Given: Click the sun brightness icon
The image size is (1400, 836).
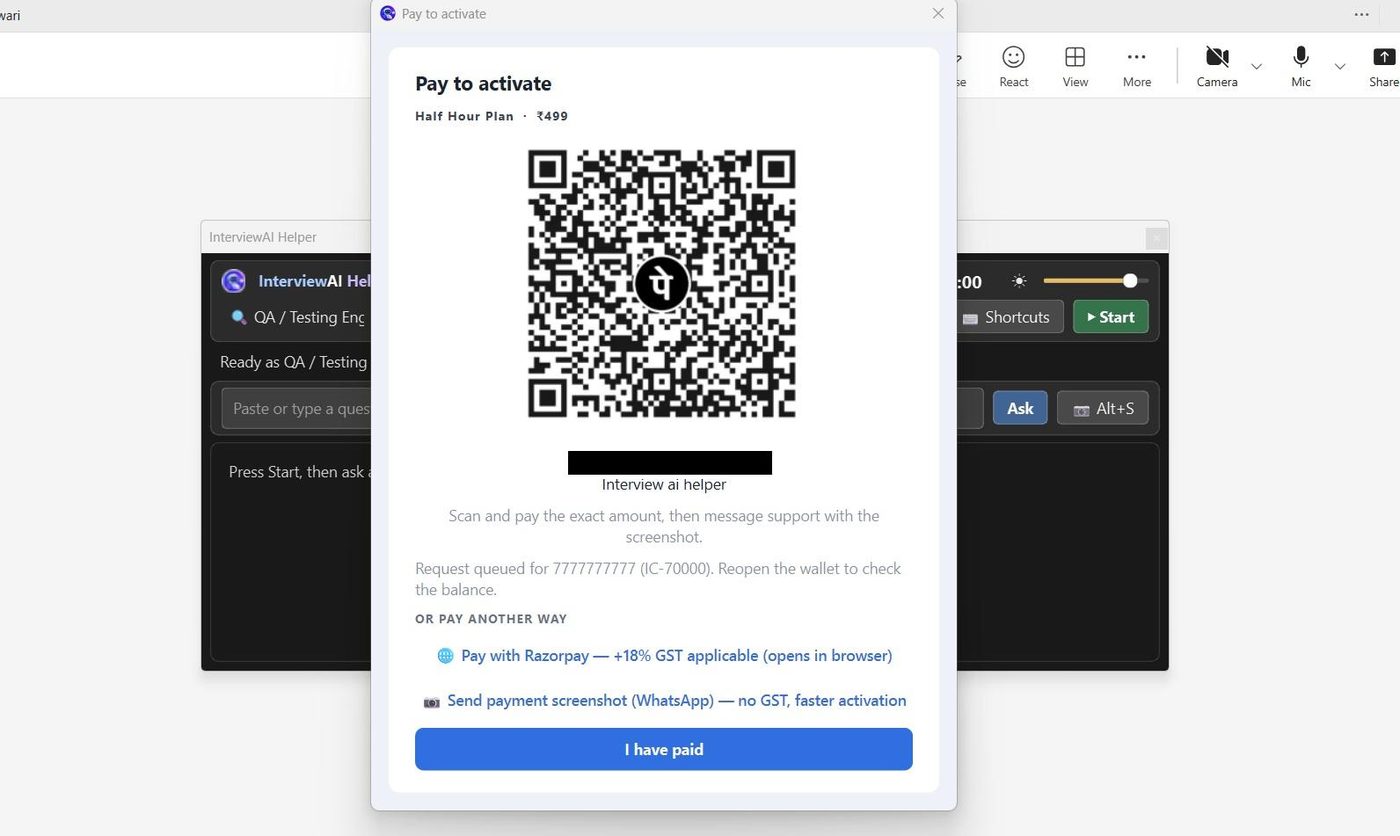Looking at the screenshot, I should pos(1019,282).
